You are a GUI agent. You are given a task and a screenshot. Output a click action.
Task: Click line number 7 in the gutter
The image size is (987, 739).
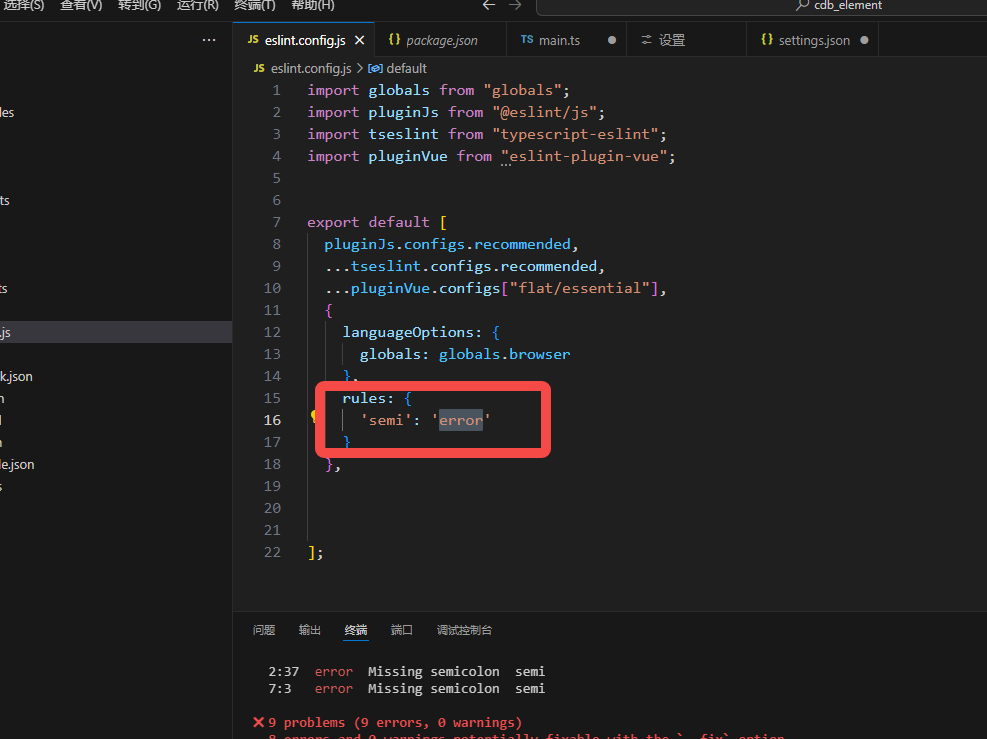point(276,222)
